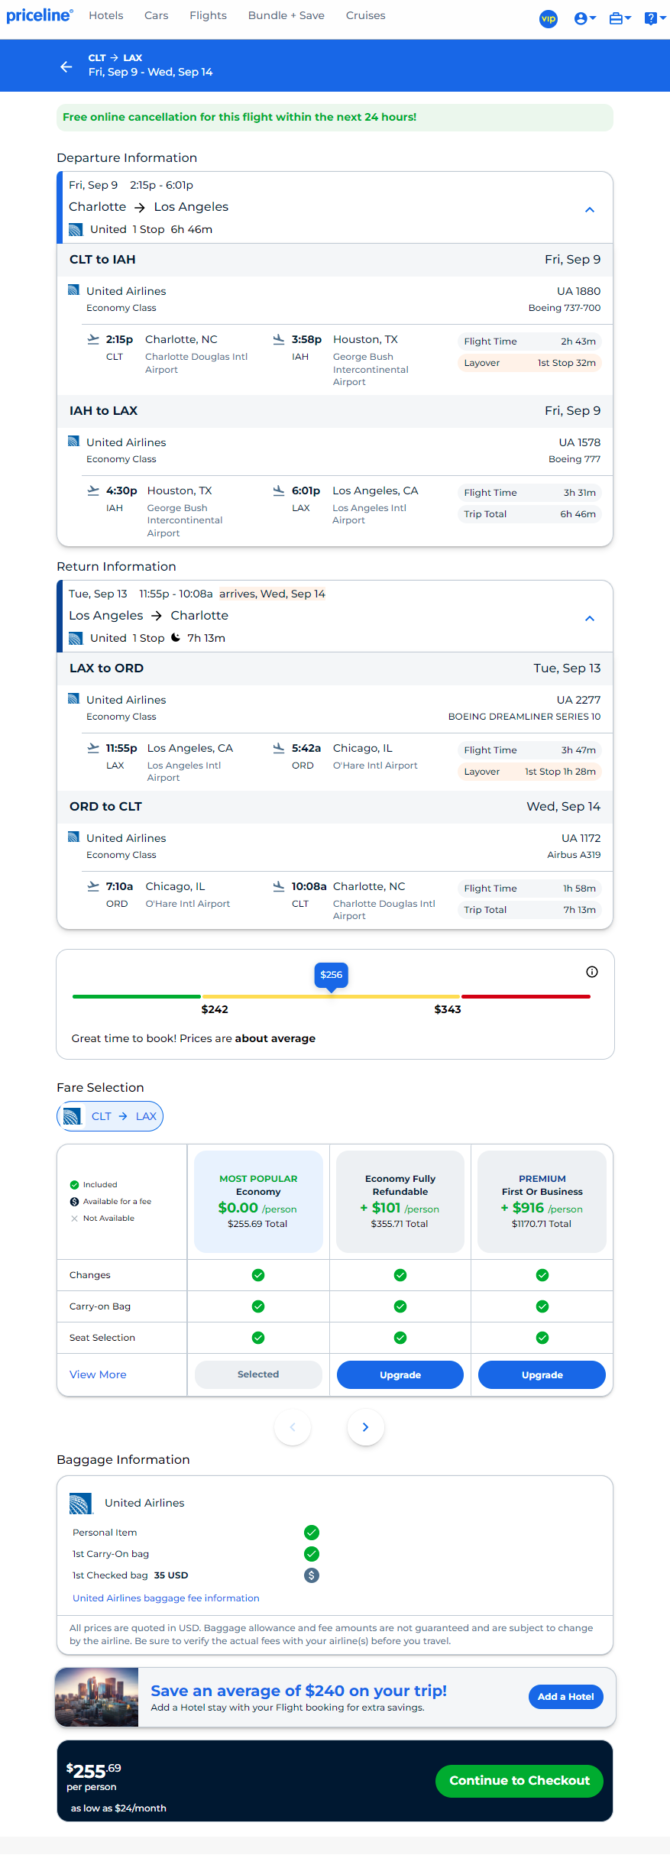Click the View More link
The image size is (670, 1855).
coord(98,1375)
